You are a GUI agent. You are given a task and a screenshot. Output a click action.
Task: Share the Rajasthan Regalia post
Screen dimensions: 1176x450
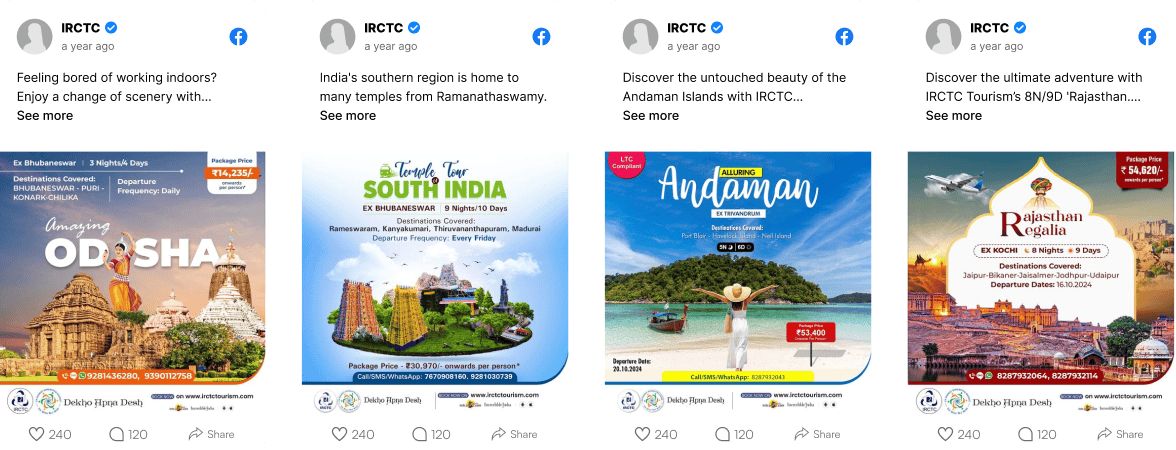tap(1120, 434)
